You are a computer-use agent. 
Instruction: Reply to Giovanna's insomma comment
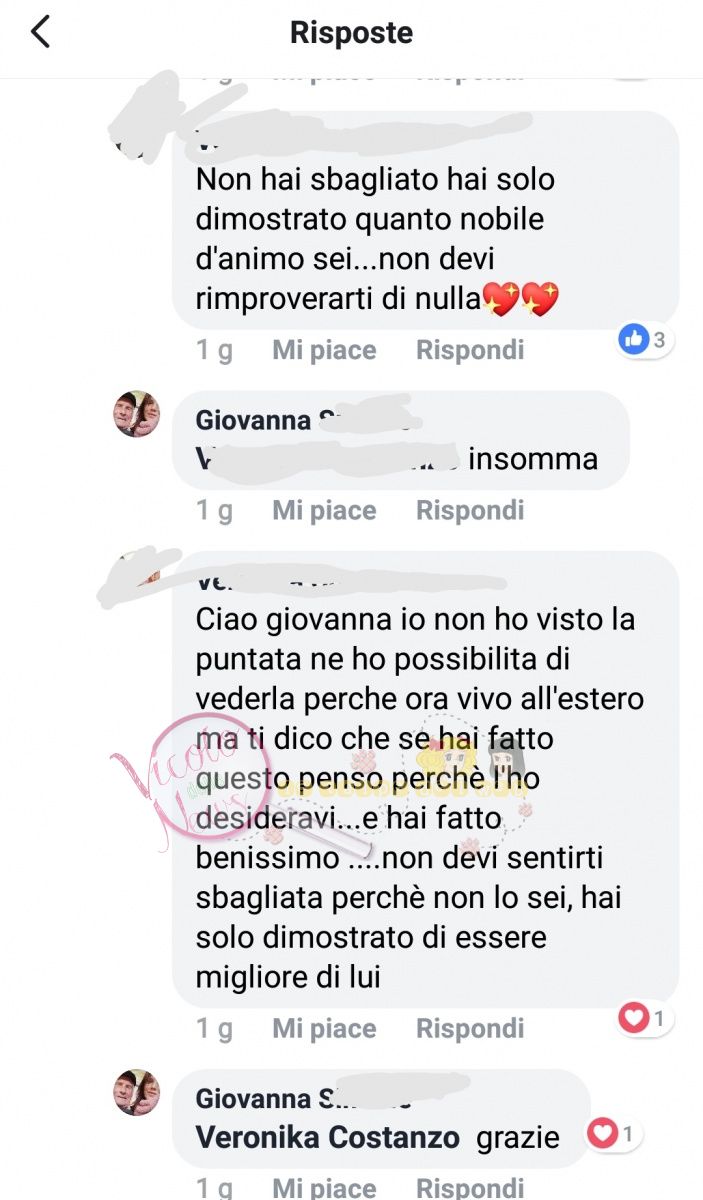click(470, 510)
